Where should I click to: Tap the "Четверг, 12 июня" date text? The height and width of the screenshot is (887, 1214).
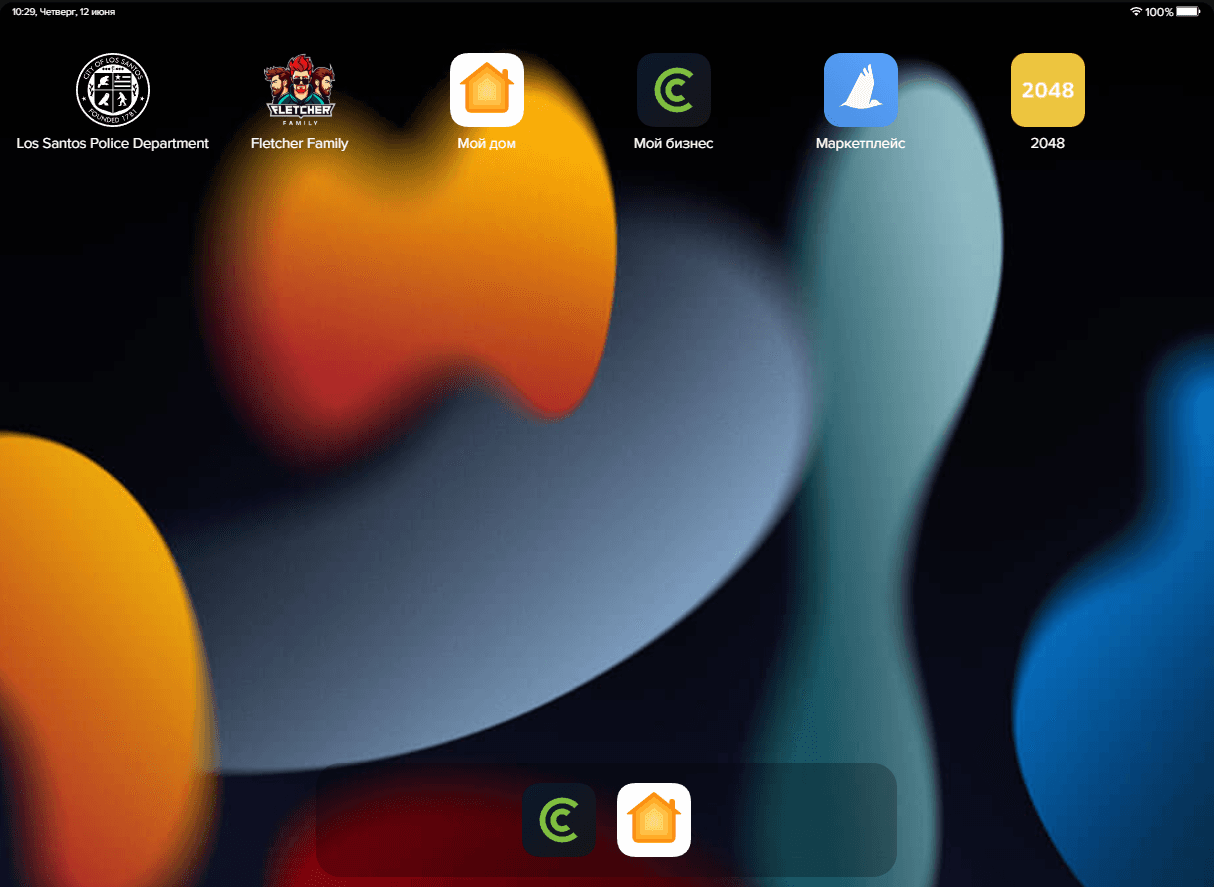[x=77, y=12]
